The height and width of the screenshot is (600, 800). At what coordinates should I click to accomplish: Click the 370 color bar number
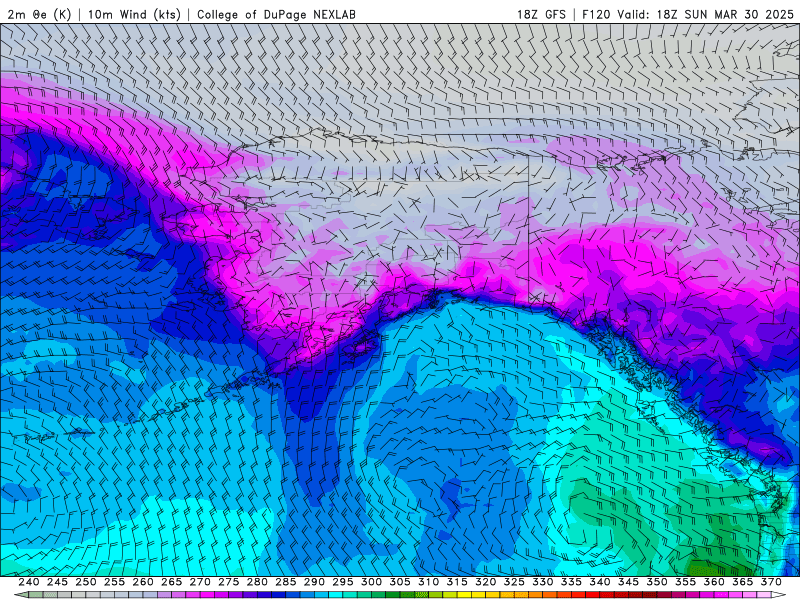[x=771, y=582]
